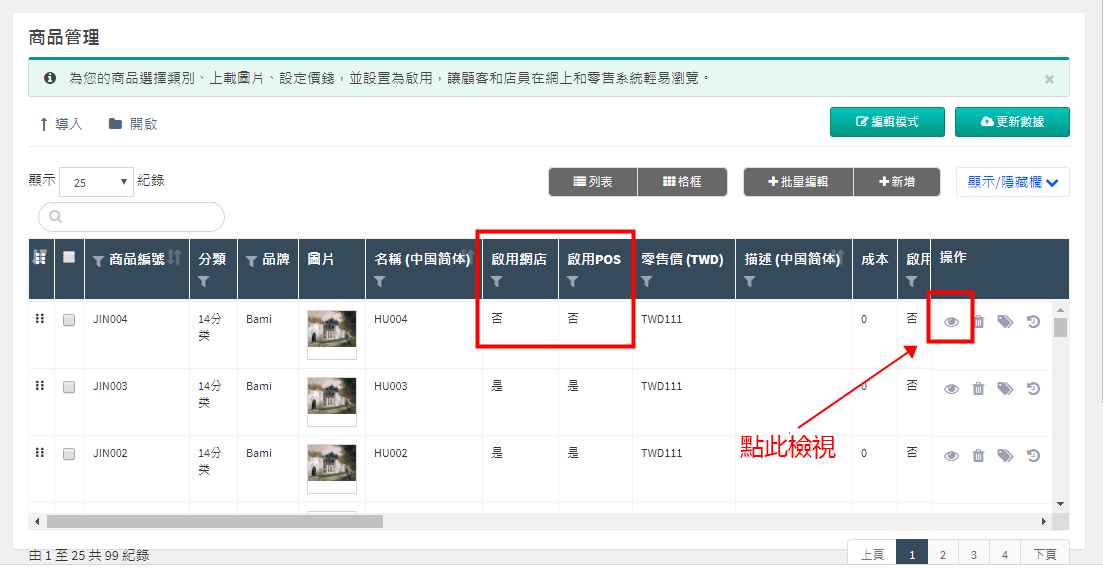Tick the select-all header checkbox
This screenshot has width=1103, height=573.
69,257
